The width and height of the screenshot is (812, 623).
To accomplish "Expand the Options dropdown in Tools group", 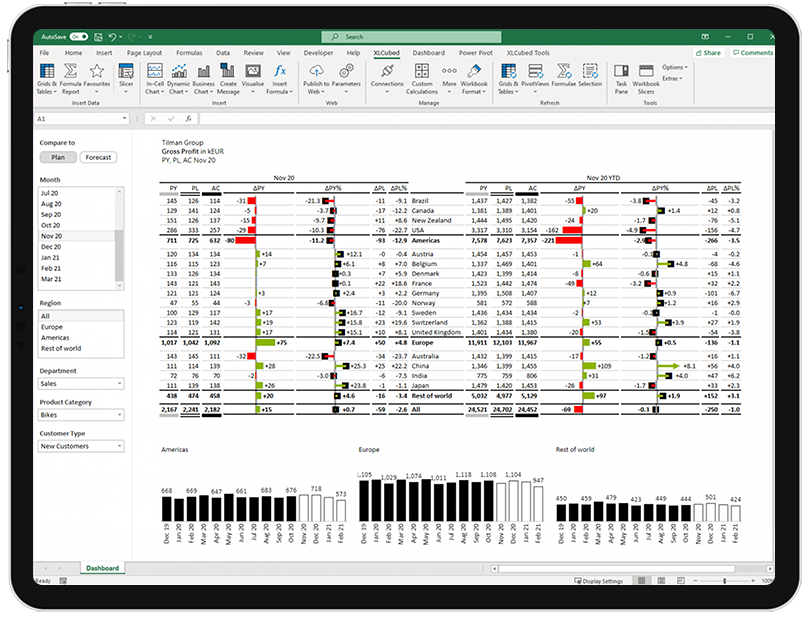I will (675, 67).
